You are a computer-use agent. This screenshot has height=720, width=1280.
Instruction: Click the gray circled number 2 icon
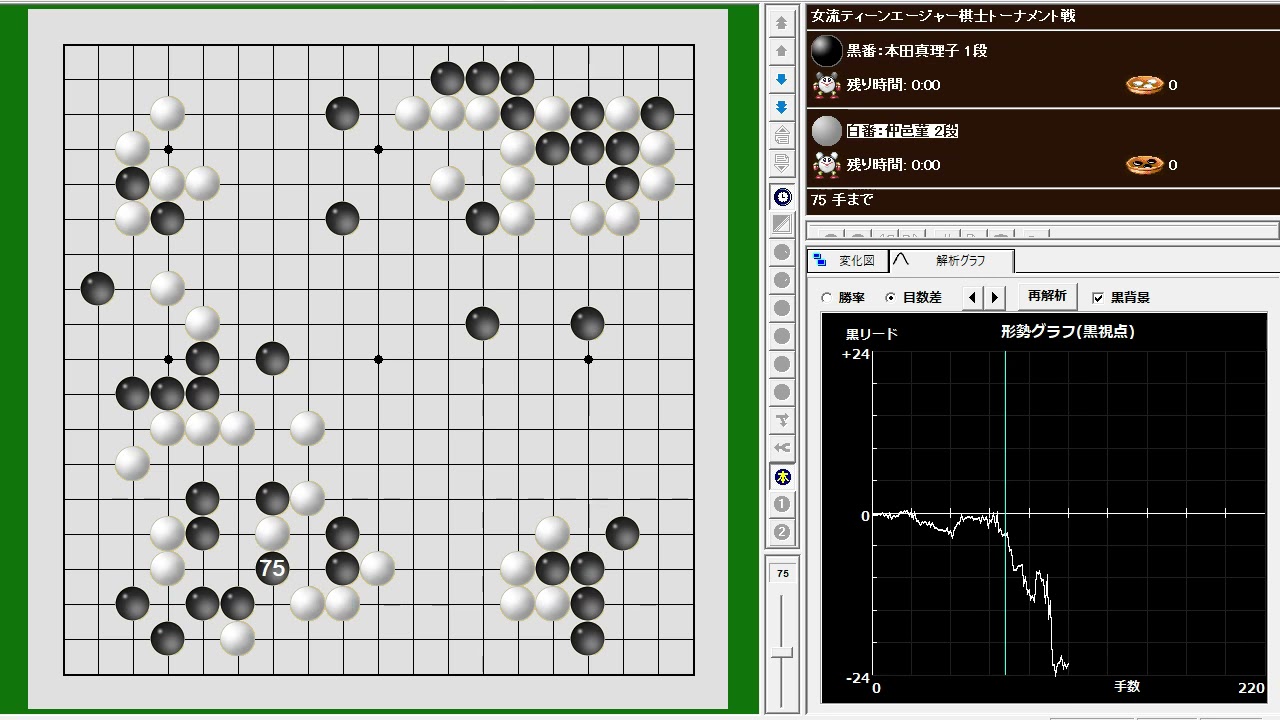pos(782,532)
